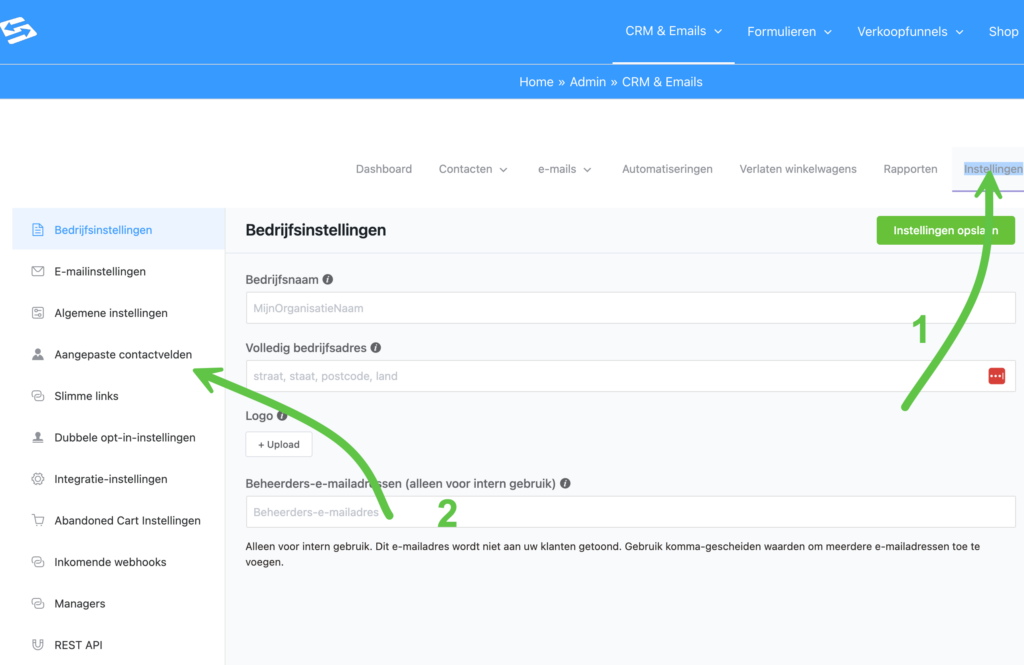Click the person icon beside Aangepaste contactvelden

(x=38, y=354)
